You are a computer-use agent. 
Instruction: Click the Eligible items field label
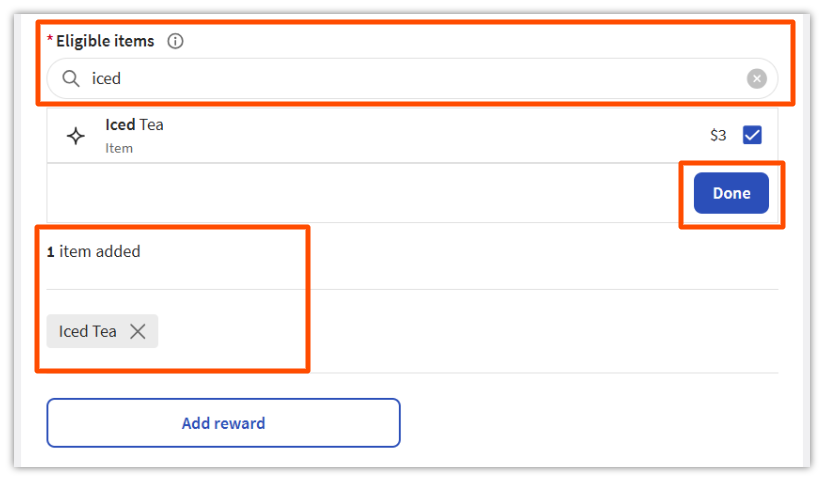(x=105, y=41)
